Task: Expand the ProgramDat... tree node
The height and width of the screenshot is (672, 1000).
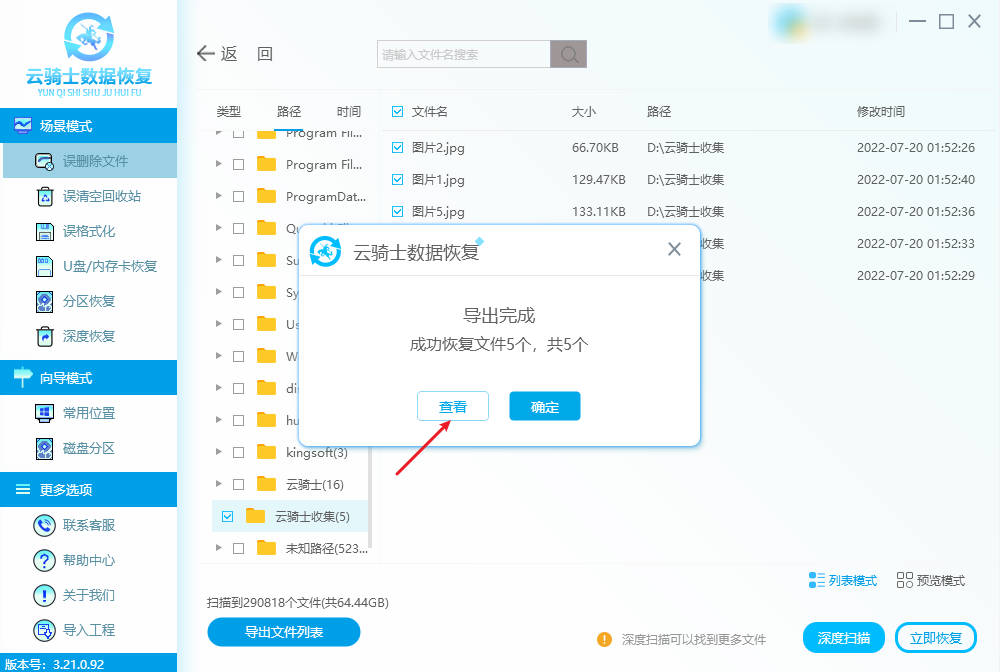Action: 219,196
